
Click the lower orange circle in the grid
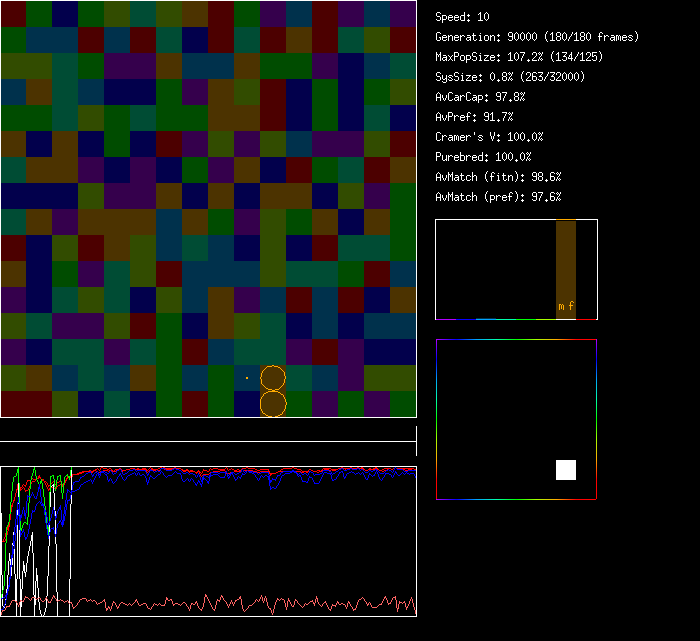coord(273,403)
